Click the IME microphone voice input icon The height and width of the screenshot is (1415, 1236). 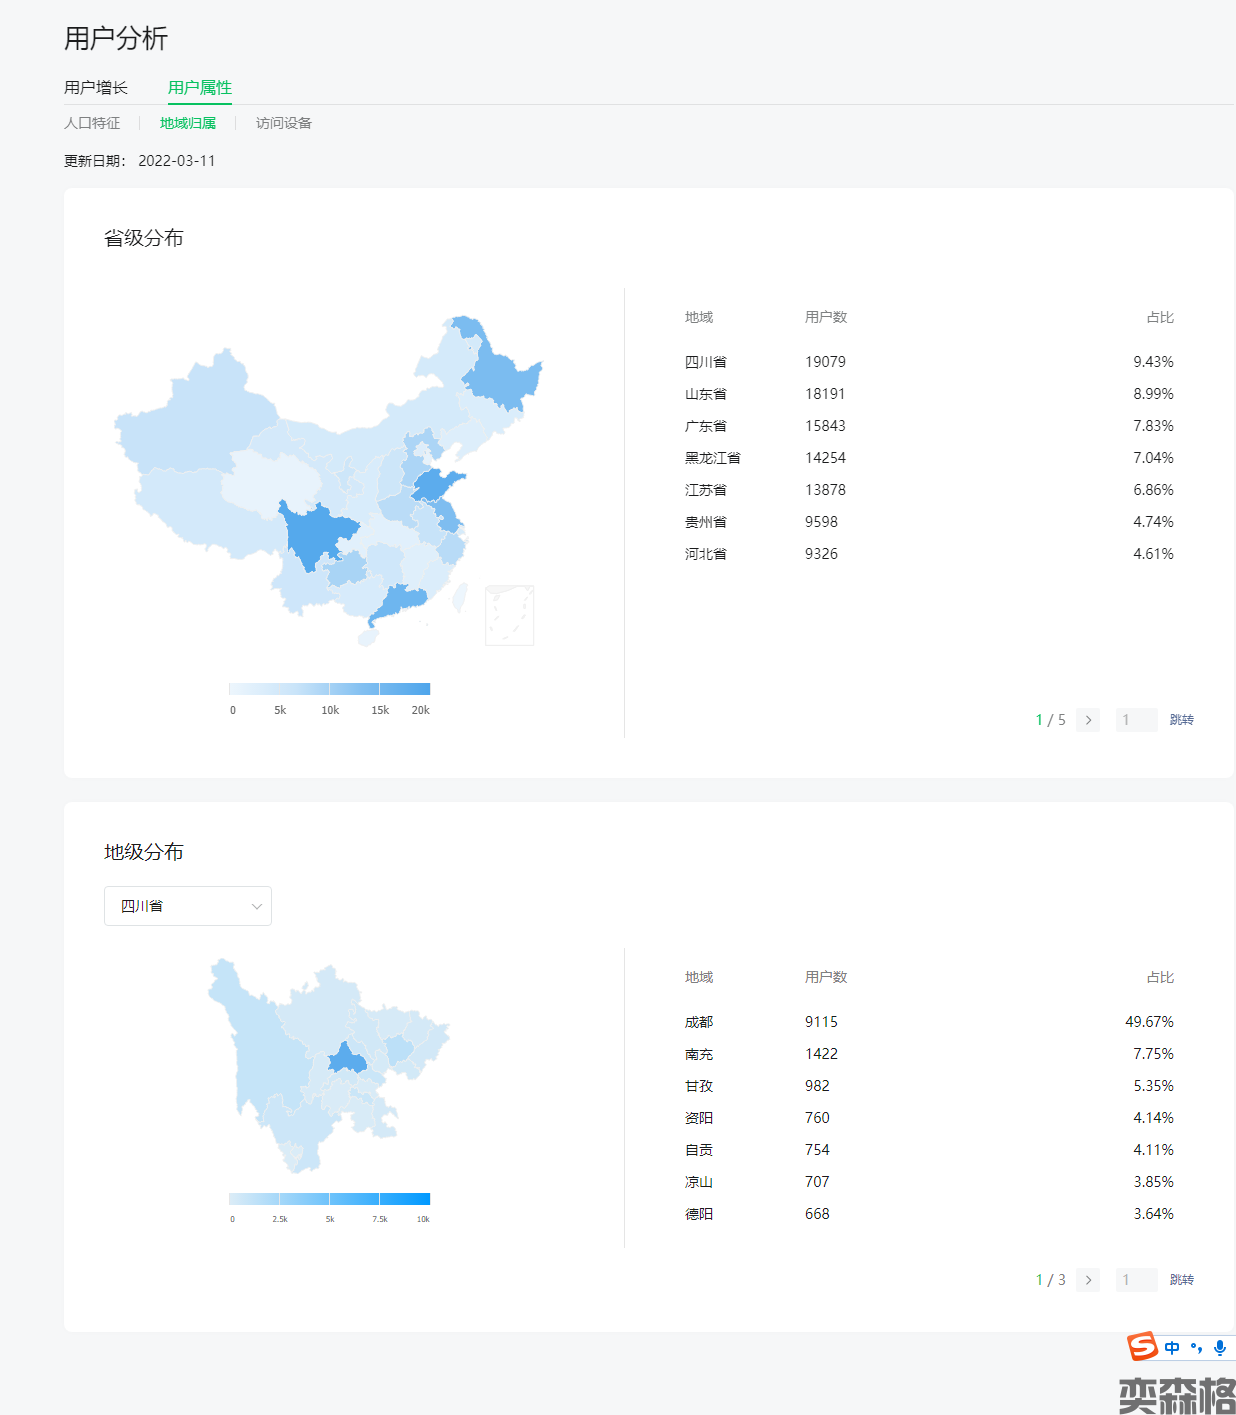1219,1348
